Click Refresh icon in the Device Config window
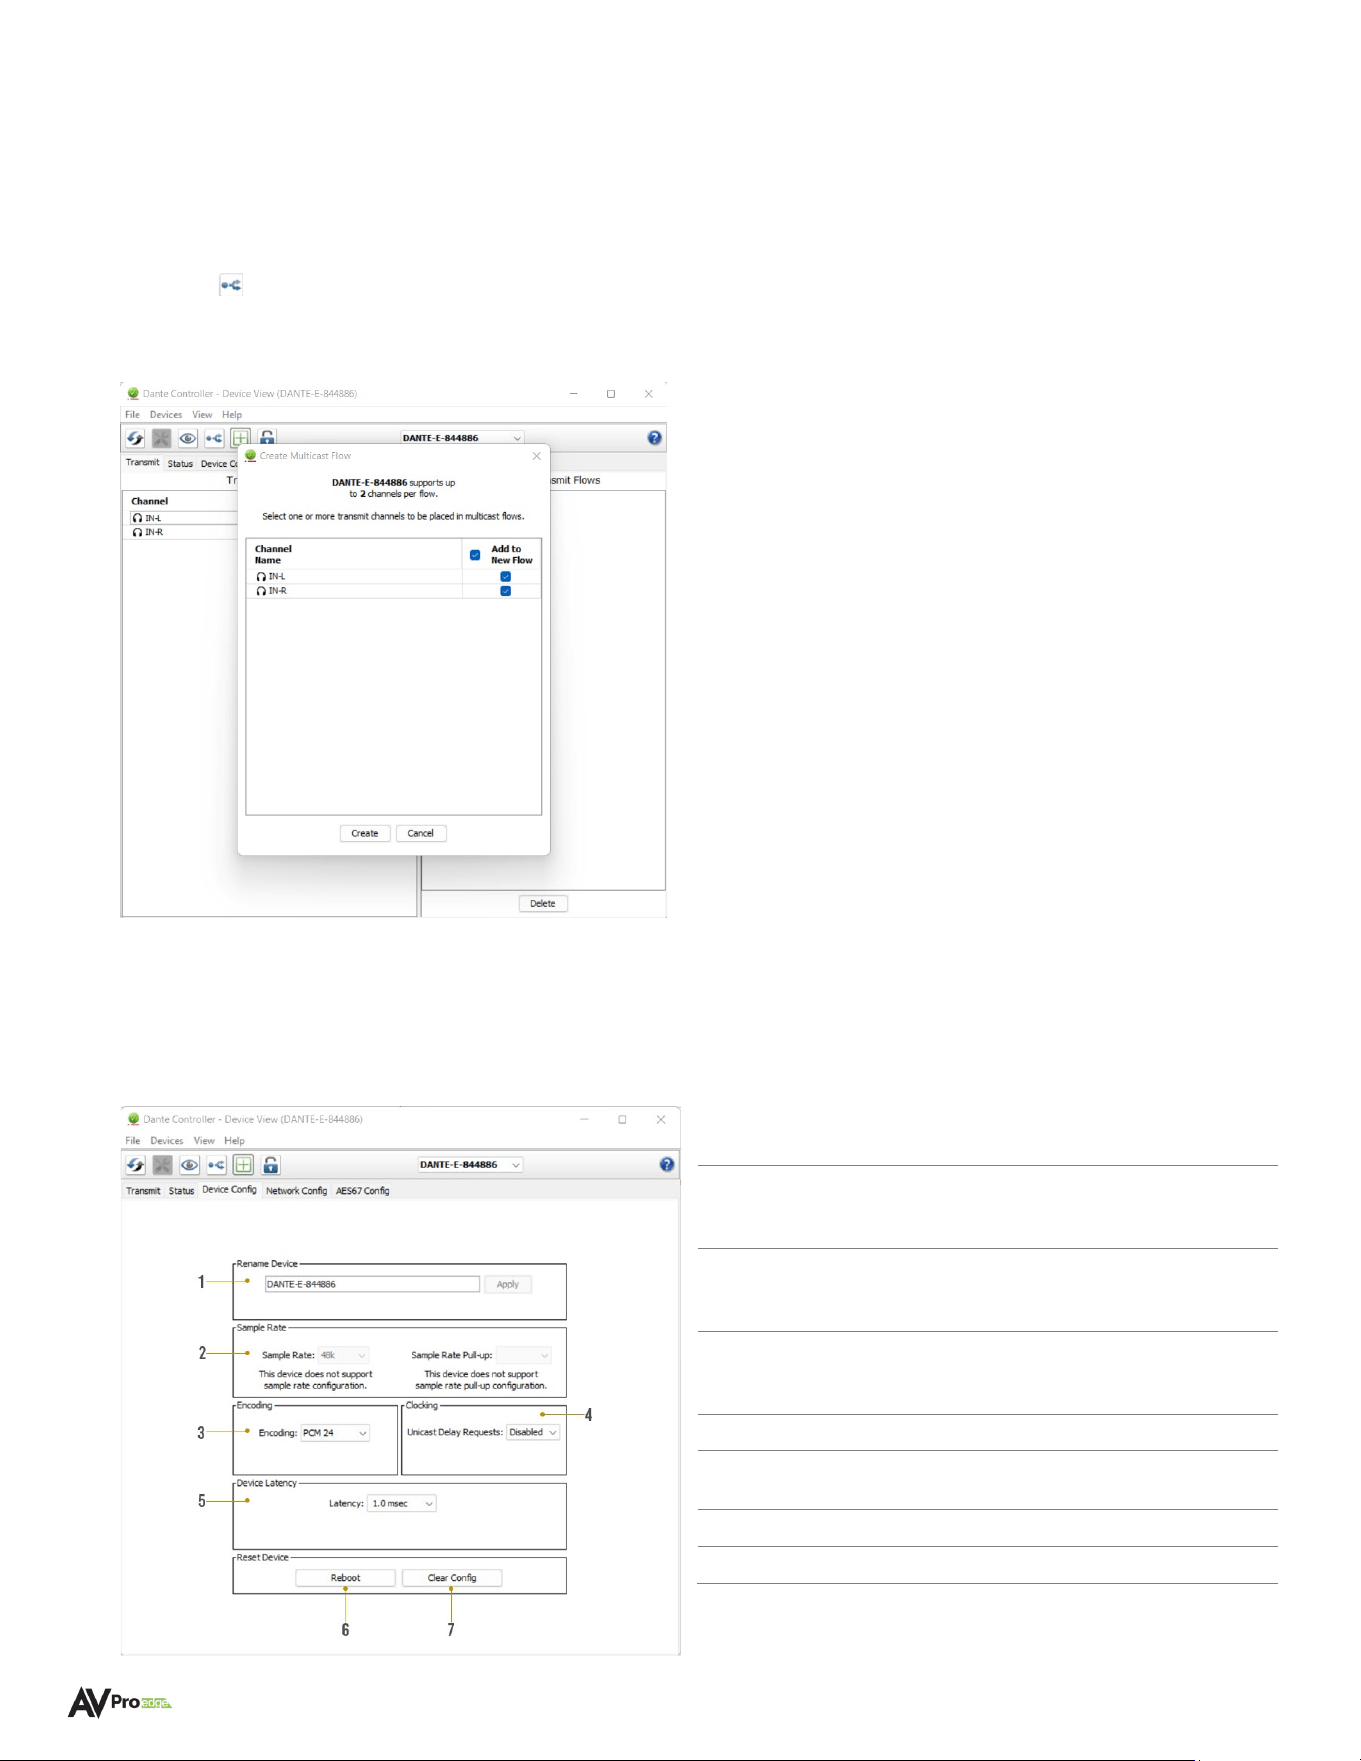This screenshot has height=1761, width=1361. click(135, 1165)
